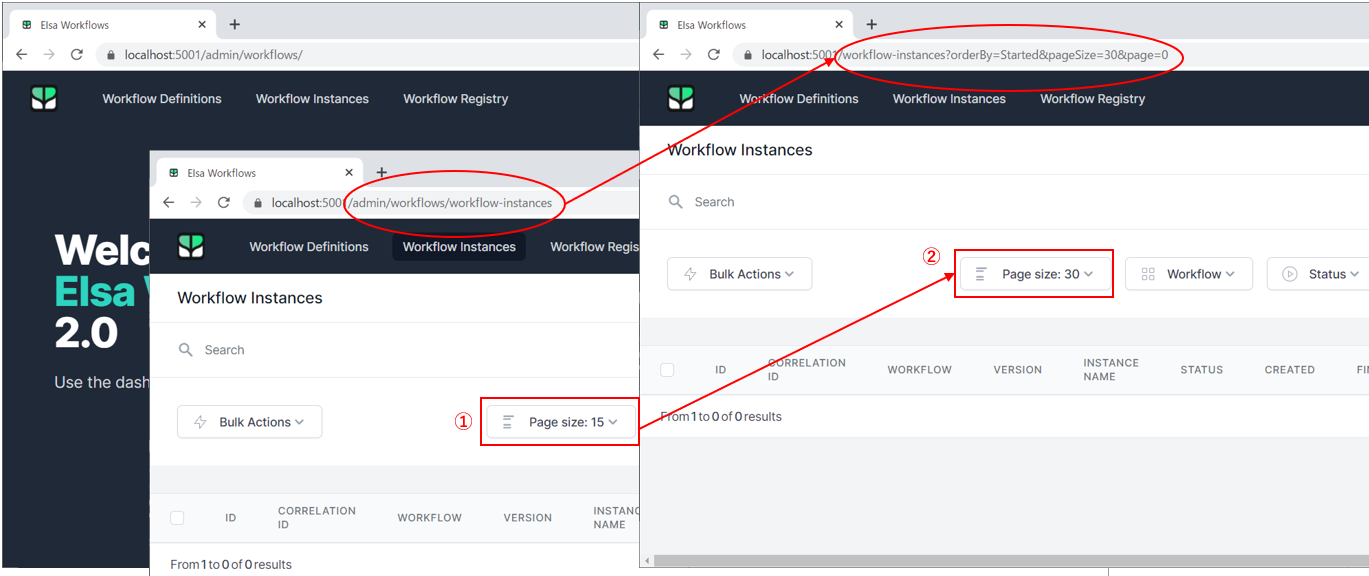Reload page in the middle browser window
The height and width of the screenshot is (576, 1369).
click(225, 203)
